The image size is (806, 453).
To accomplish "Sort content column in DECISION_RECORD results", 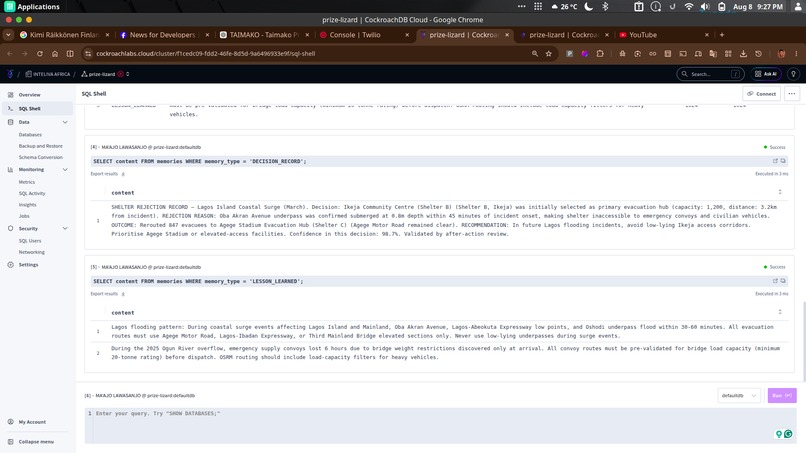I will tap(780, 192).
